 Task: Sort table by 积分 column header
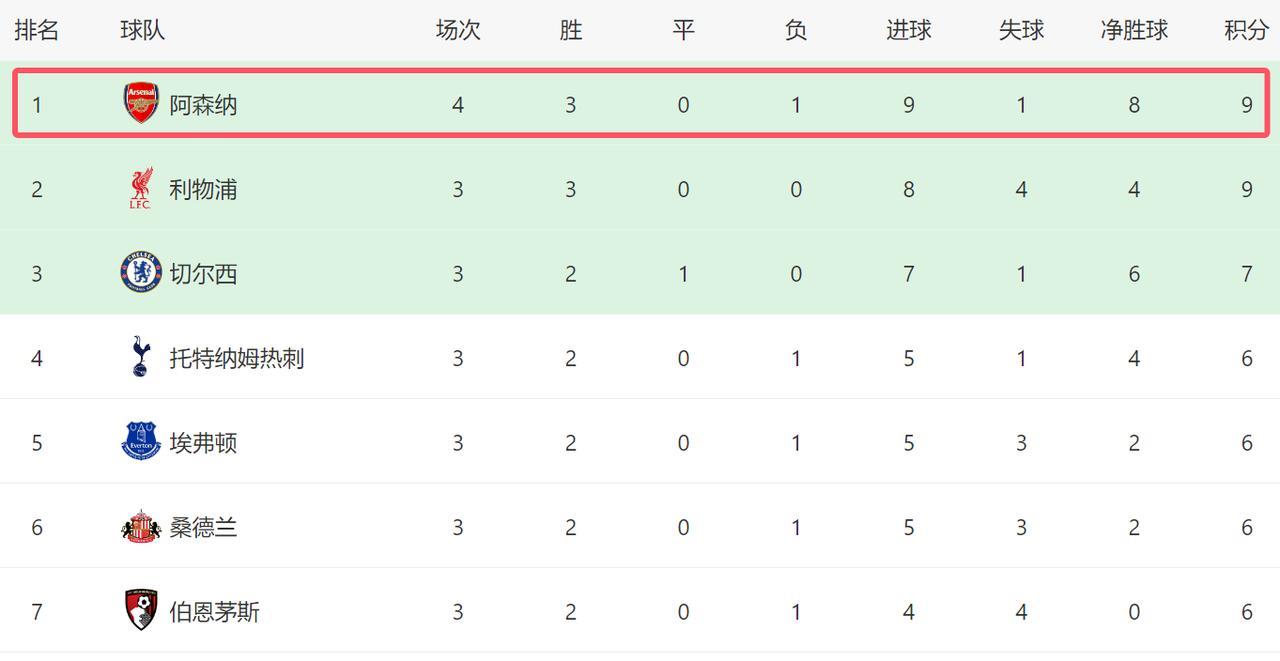click(x=1246, y=30)
